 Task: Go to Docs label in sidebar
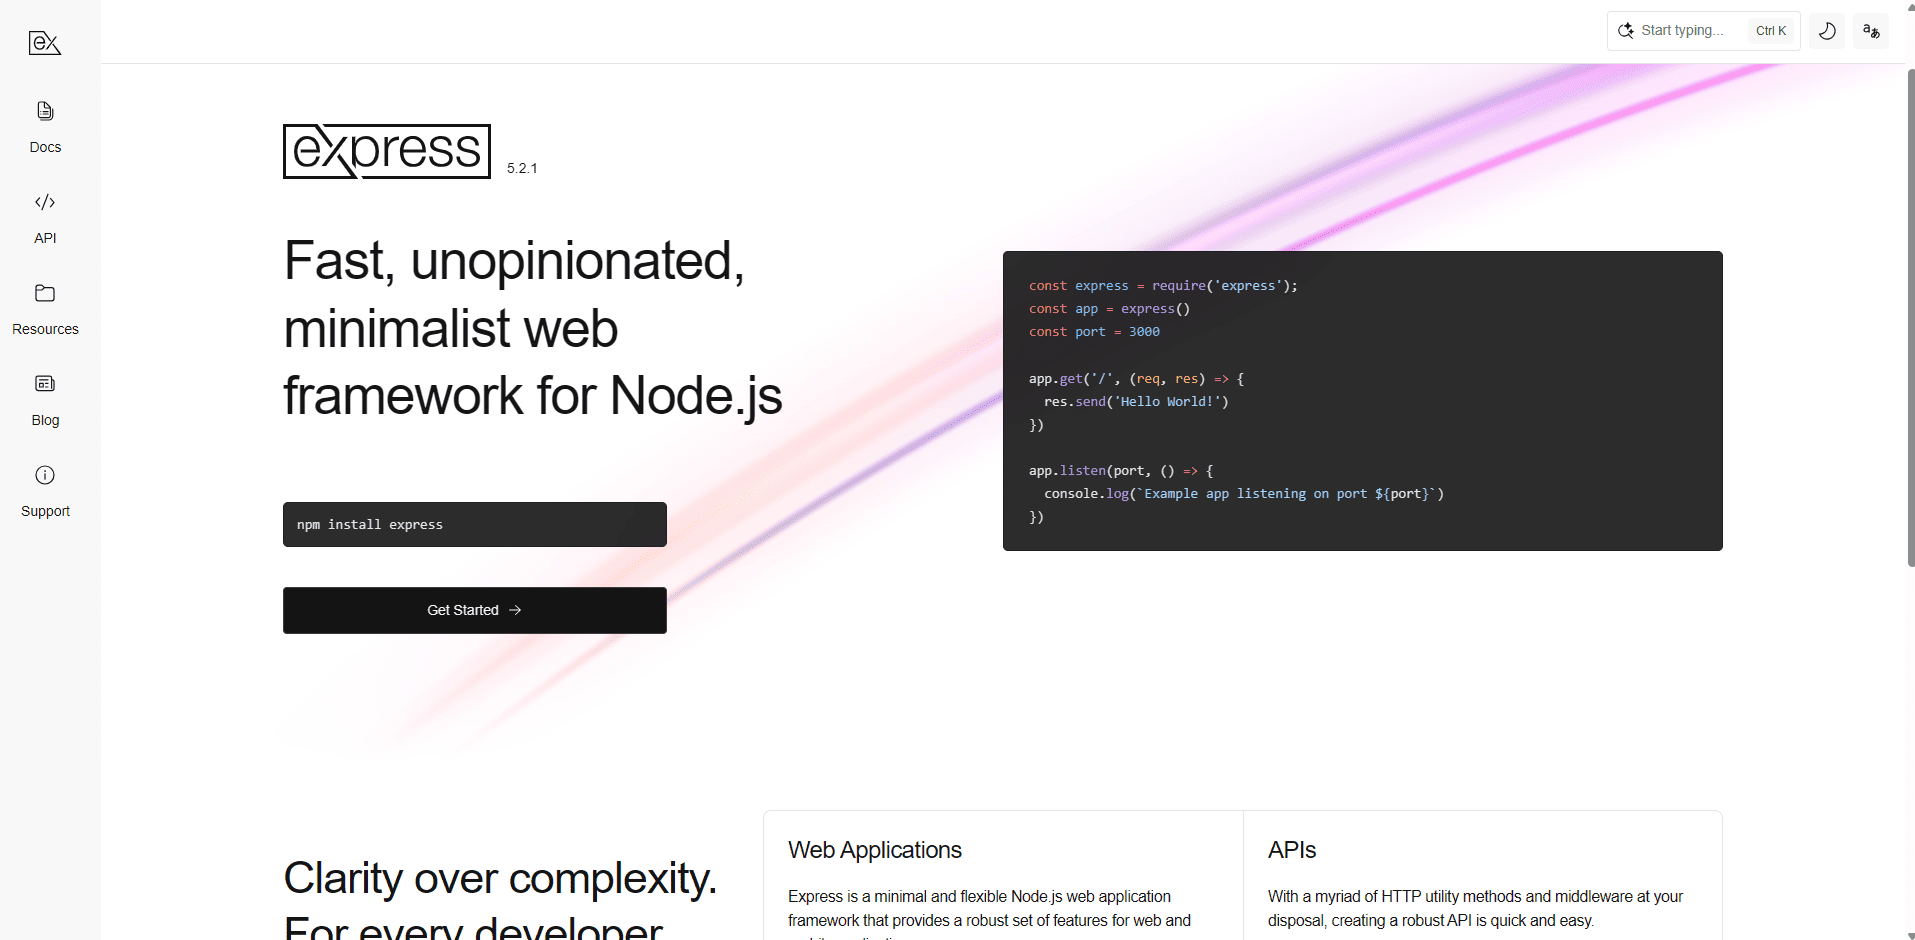tap(45, 147)
